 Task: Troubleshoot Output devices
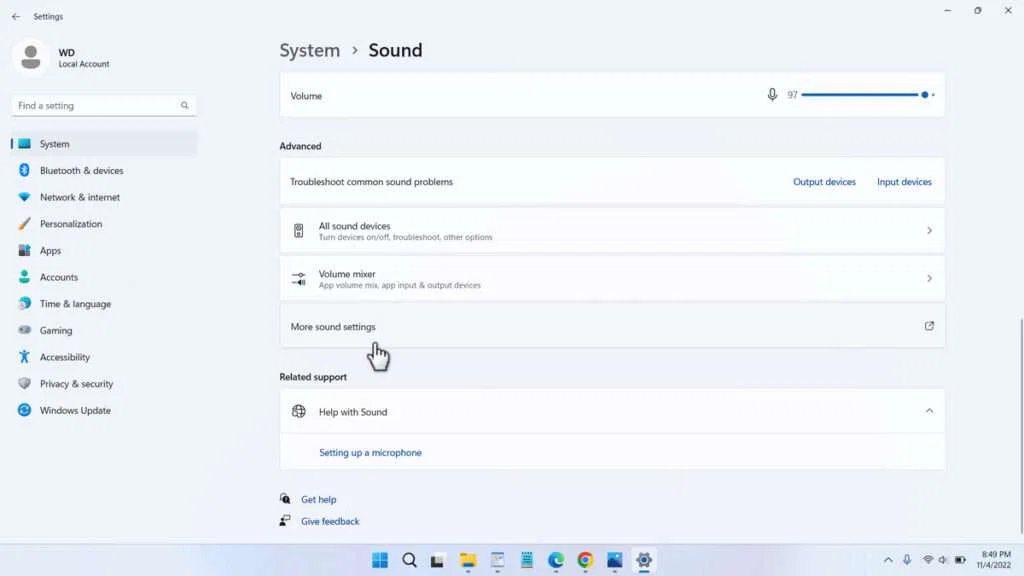point(825,181)
